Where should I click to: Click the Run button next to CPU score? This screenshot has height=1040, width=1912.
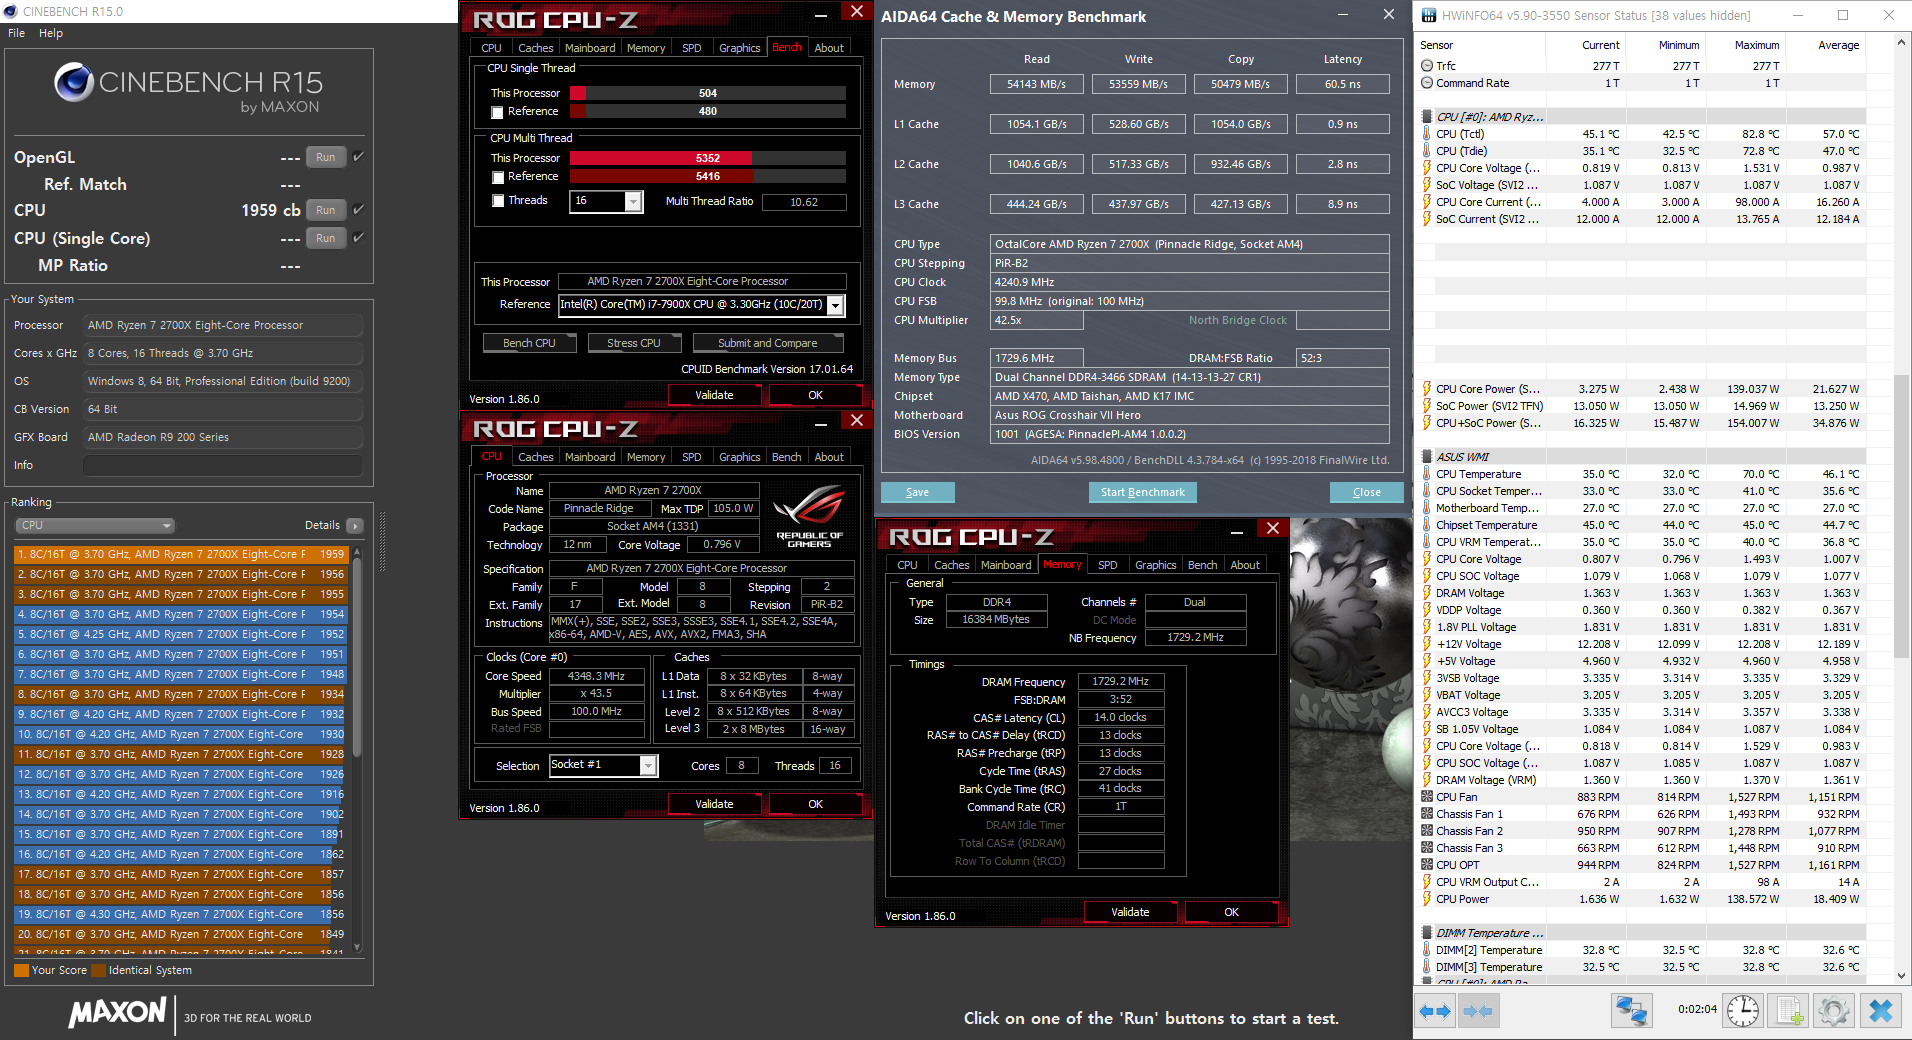(x=325, y=210)
